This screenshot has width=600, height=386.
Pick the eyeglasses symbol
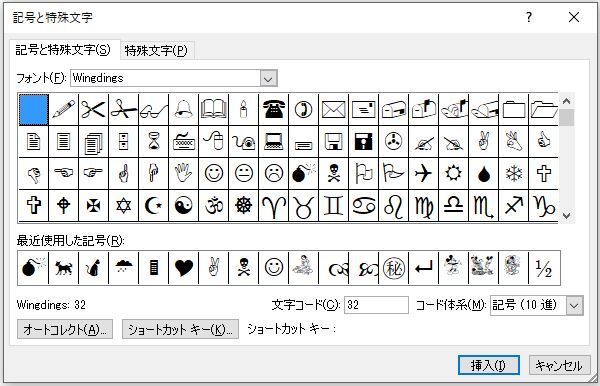[153, 109]
